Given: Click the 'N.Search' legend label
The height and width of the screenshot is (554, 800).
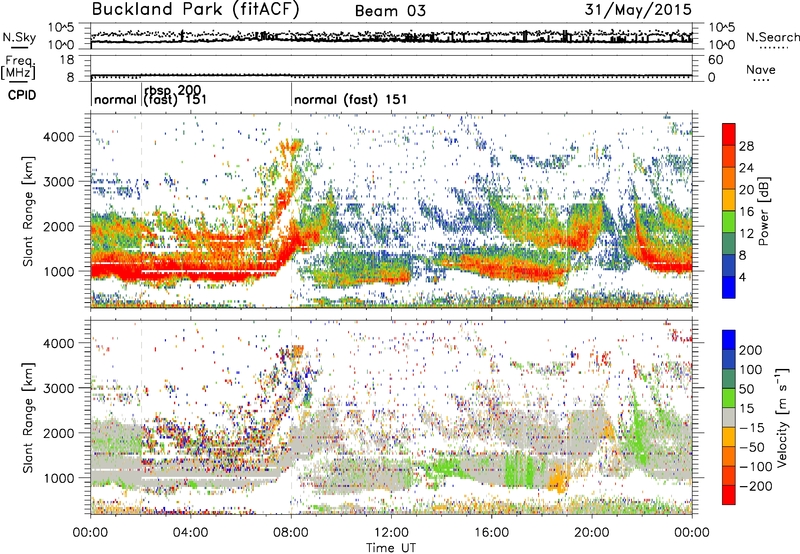Looking at the screenshot, I should pyautogui.click(x=772, y=37).
